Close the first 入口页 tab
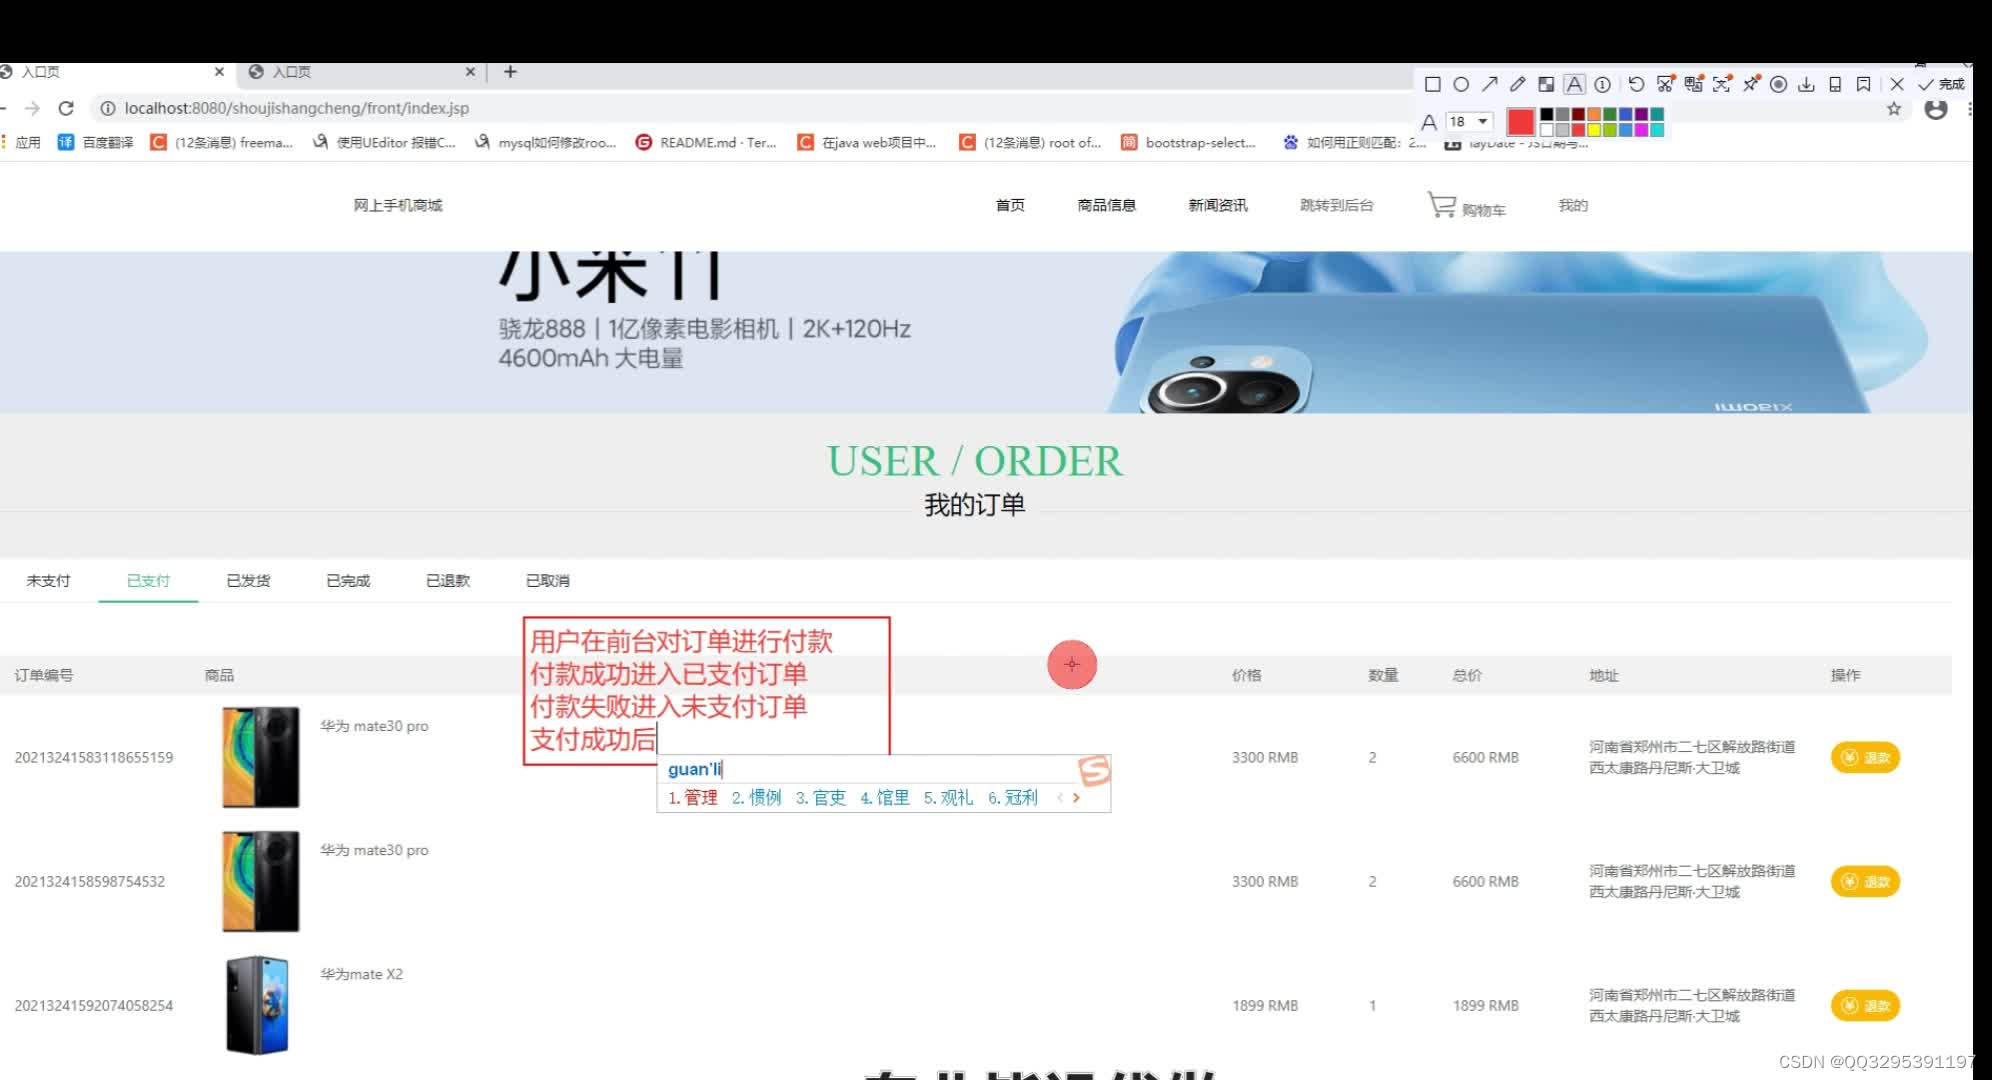The width and height of the screenshot is (1992, 1080). tap(219, 72)
